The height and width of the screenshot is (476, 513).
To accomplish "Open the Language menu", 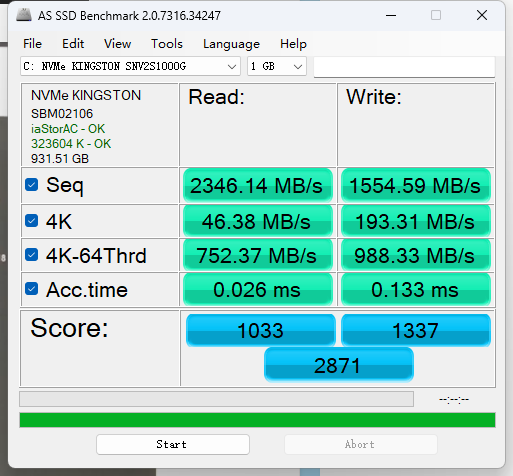I will click(231, 44).
